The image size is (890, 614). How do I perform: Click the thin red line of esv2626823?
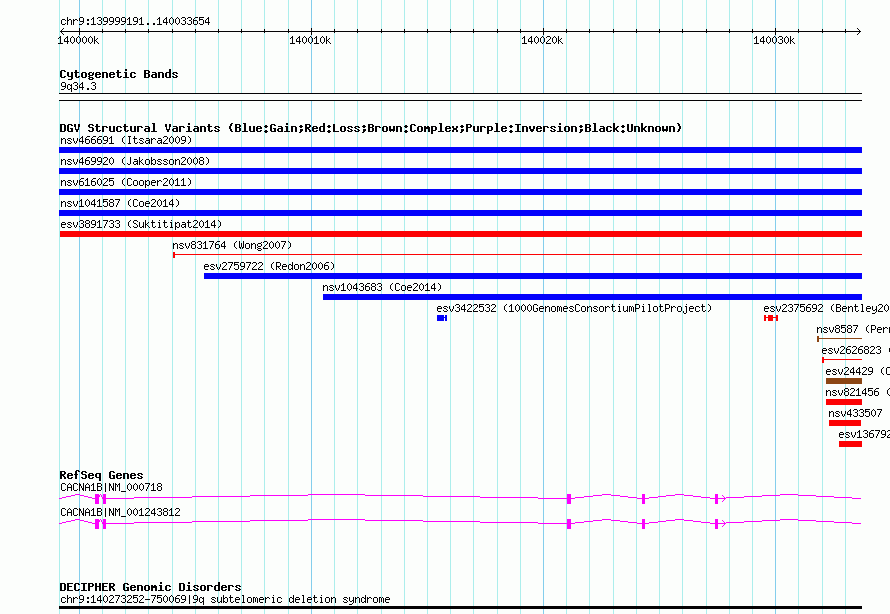(x=842, y=360)
